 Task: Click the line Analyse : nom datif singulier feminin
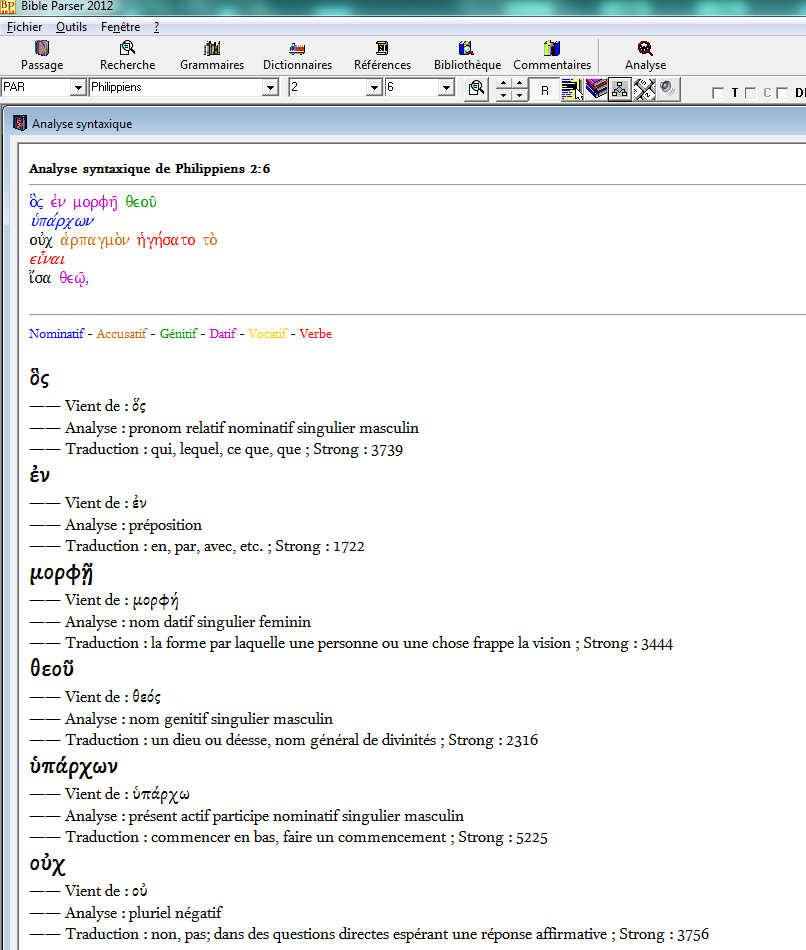[x=170, y=622]
